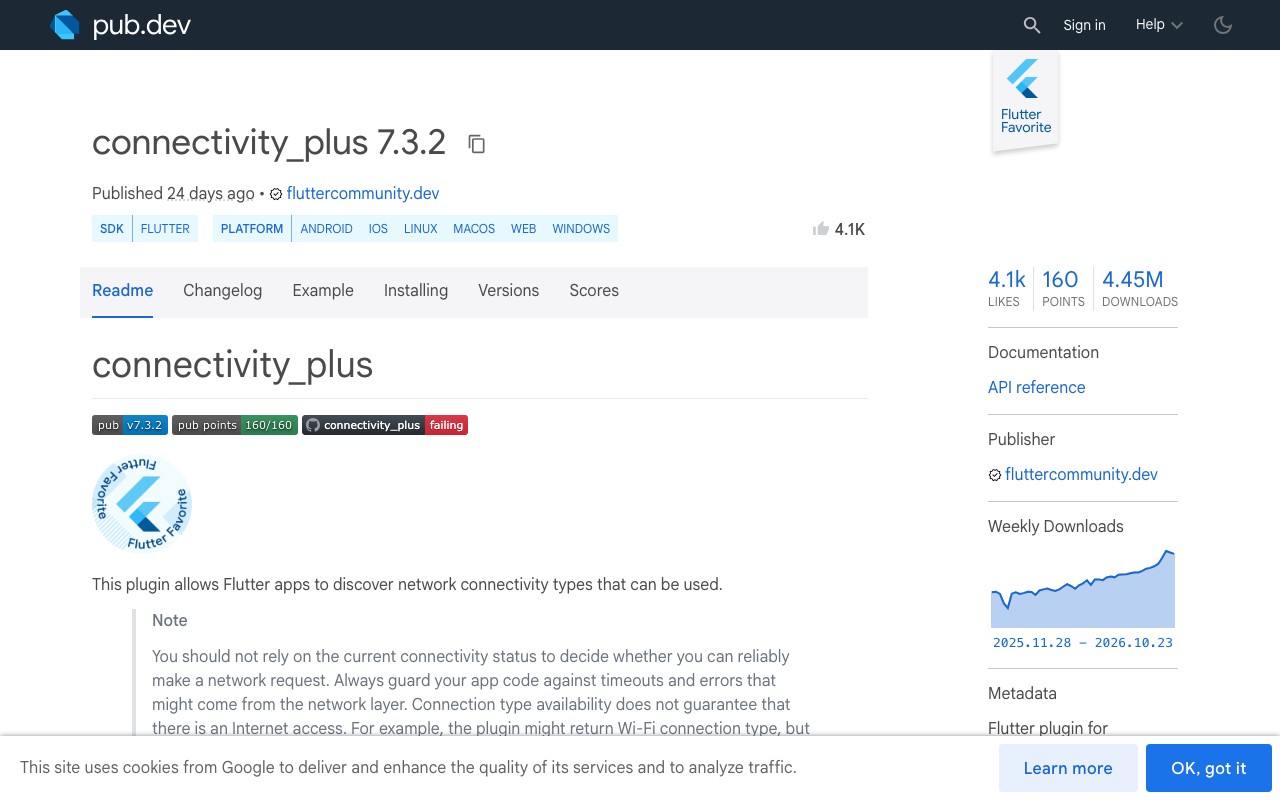Select the WEB platform tag
The image size is (1280, 800).
(x=524, y=229)
